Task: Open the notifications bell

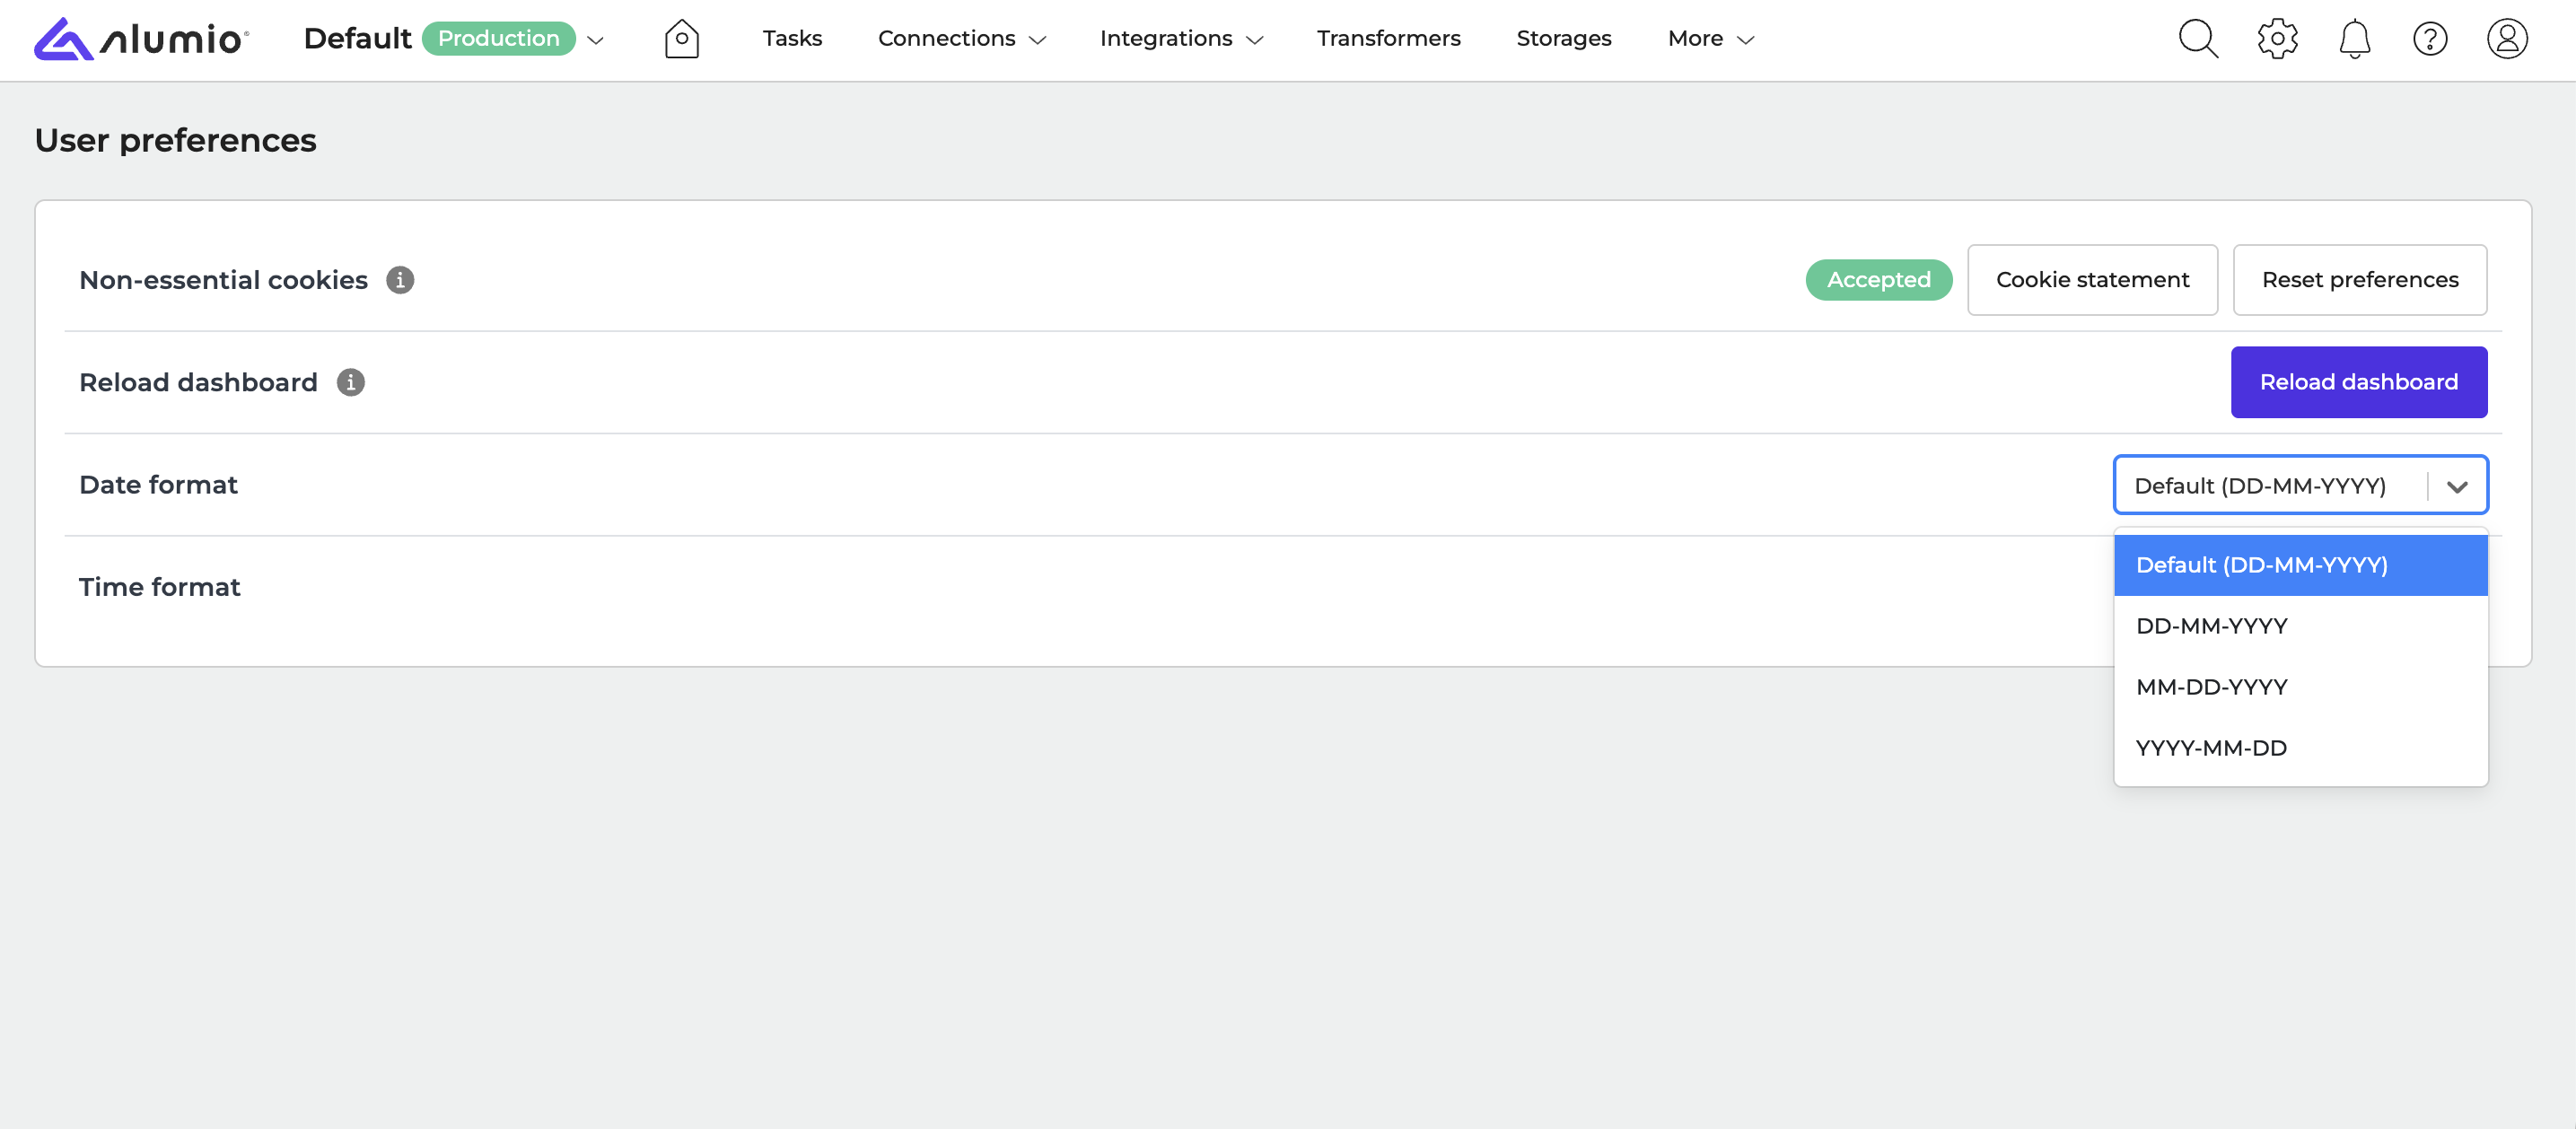Action: tap(2354, 39)
